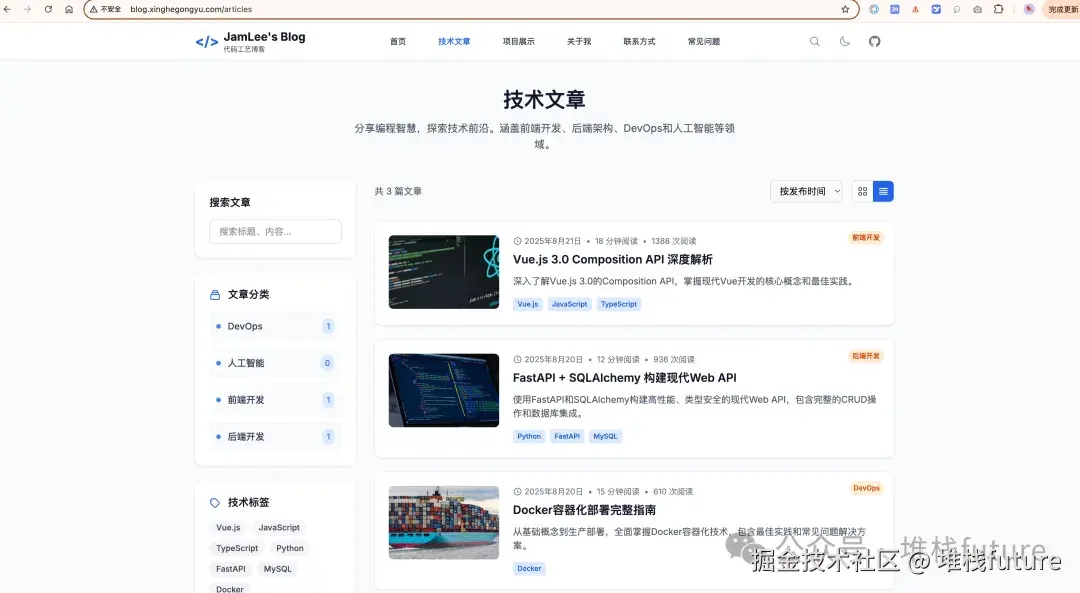Switch to list view layout
Viewport: 1080px width, 593px height.
tap(882, 190)
